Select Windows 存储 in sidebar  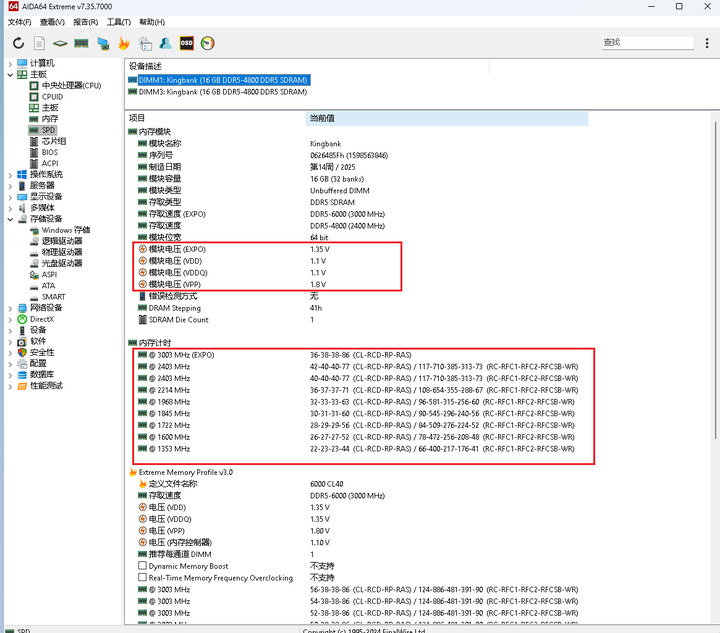[66, 230]
